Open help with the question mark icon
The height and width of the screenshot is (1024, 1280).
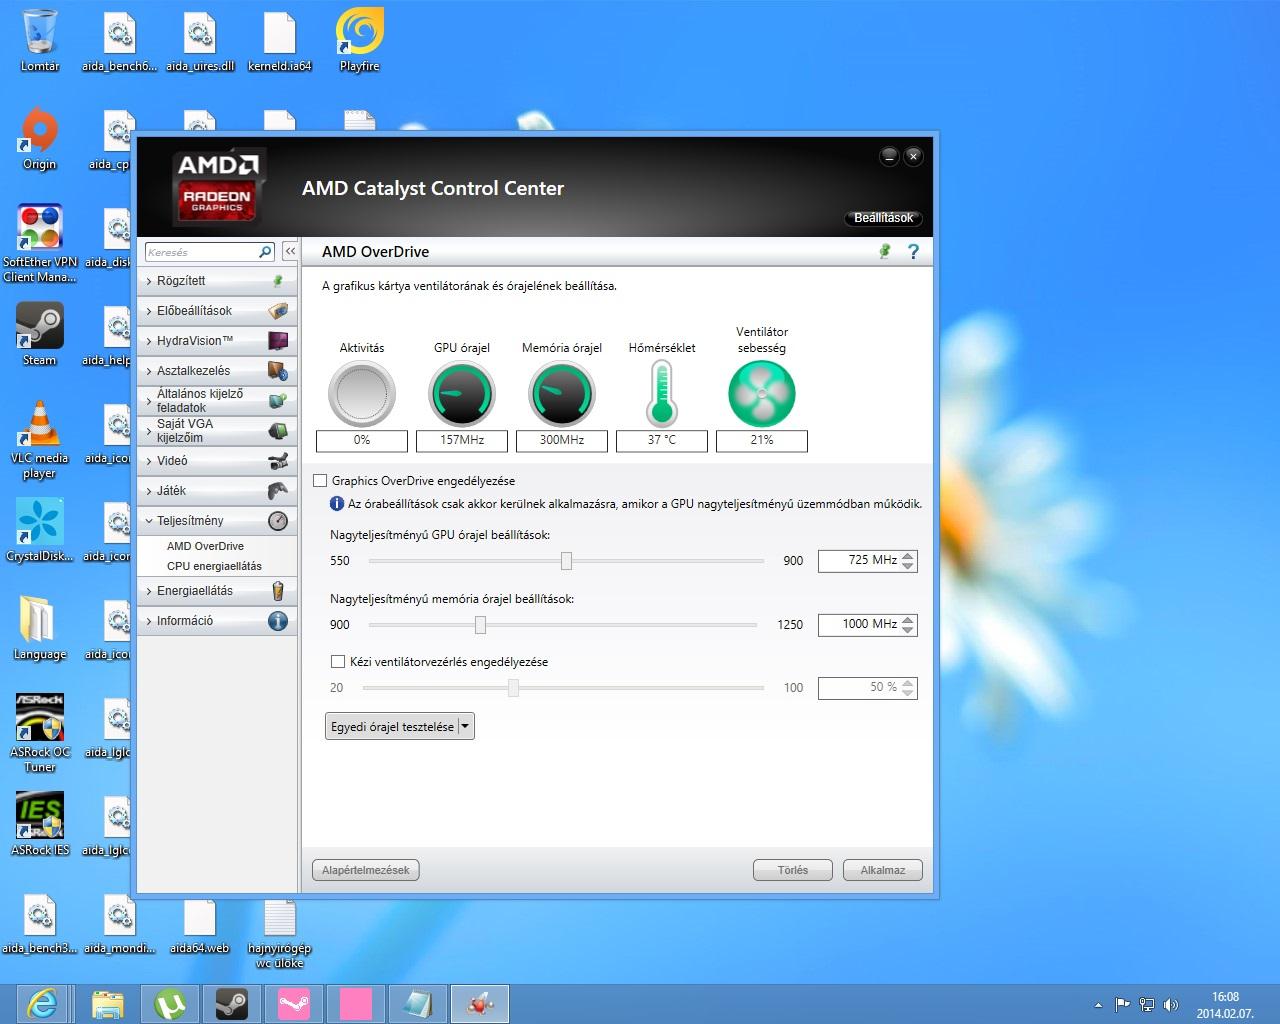click(913, 252)
